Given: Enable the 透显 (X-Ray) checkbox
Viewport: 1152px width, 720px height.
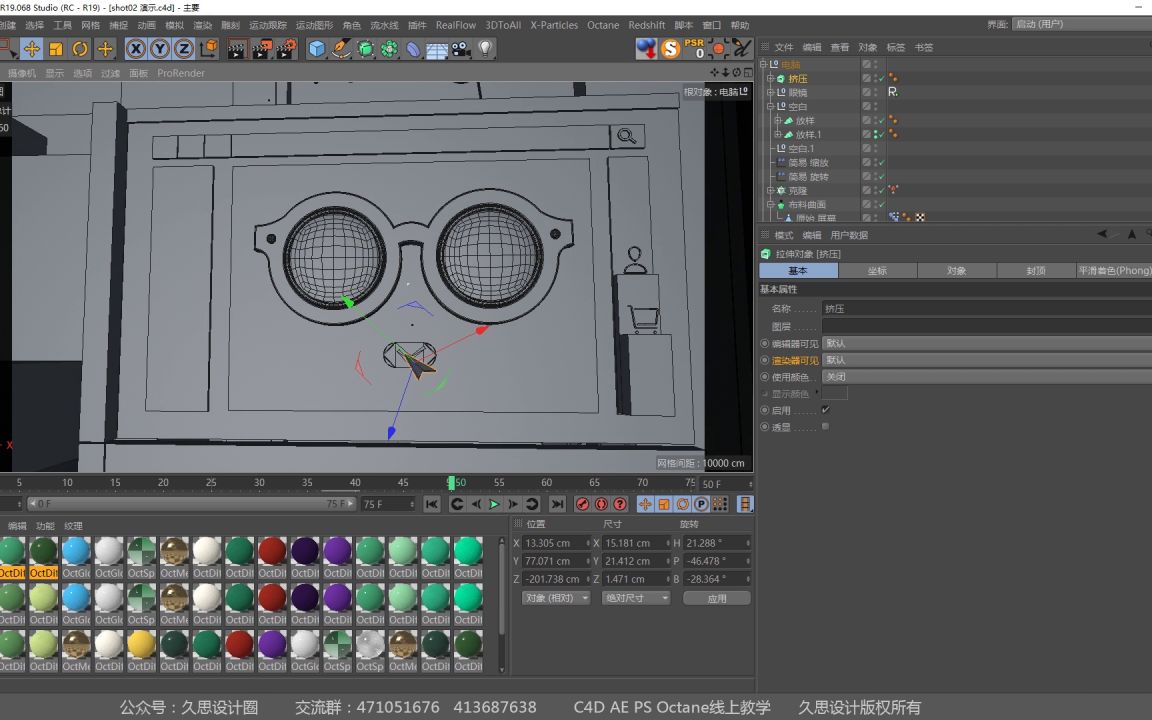Looking at the screenshot, I should [825, 427].
